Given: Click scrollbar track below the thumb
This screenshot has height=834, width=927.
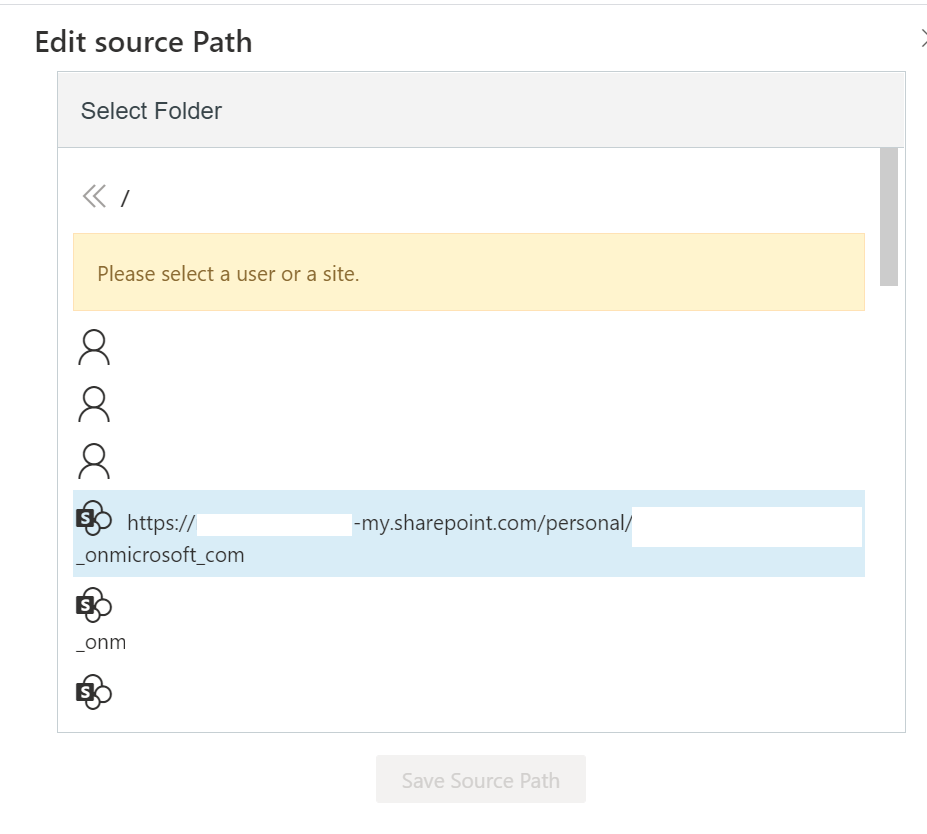Looking at the screenshot, I should click(x=888, y=500).
